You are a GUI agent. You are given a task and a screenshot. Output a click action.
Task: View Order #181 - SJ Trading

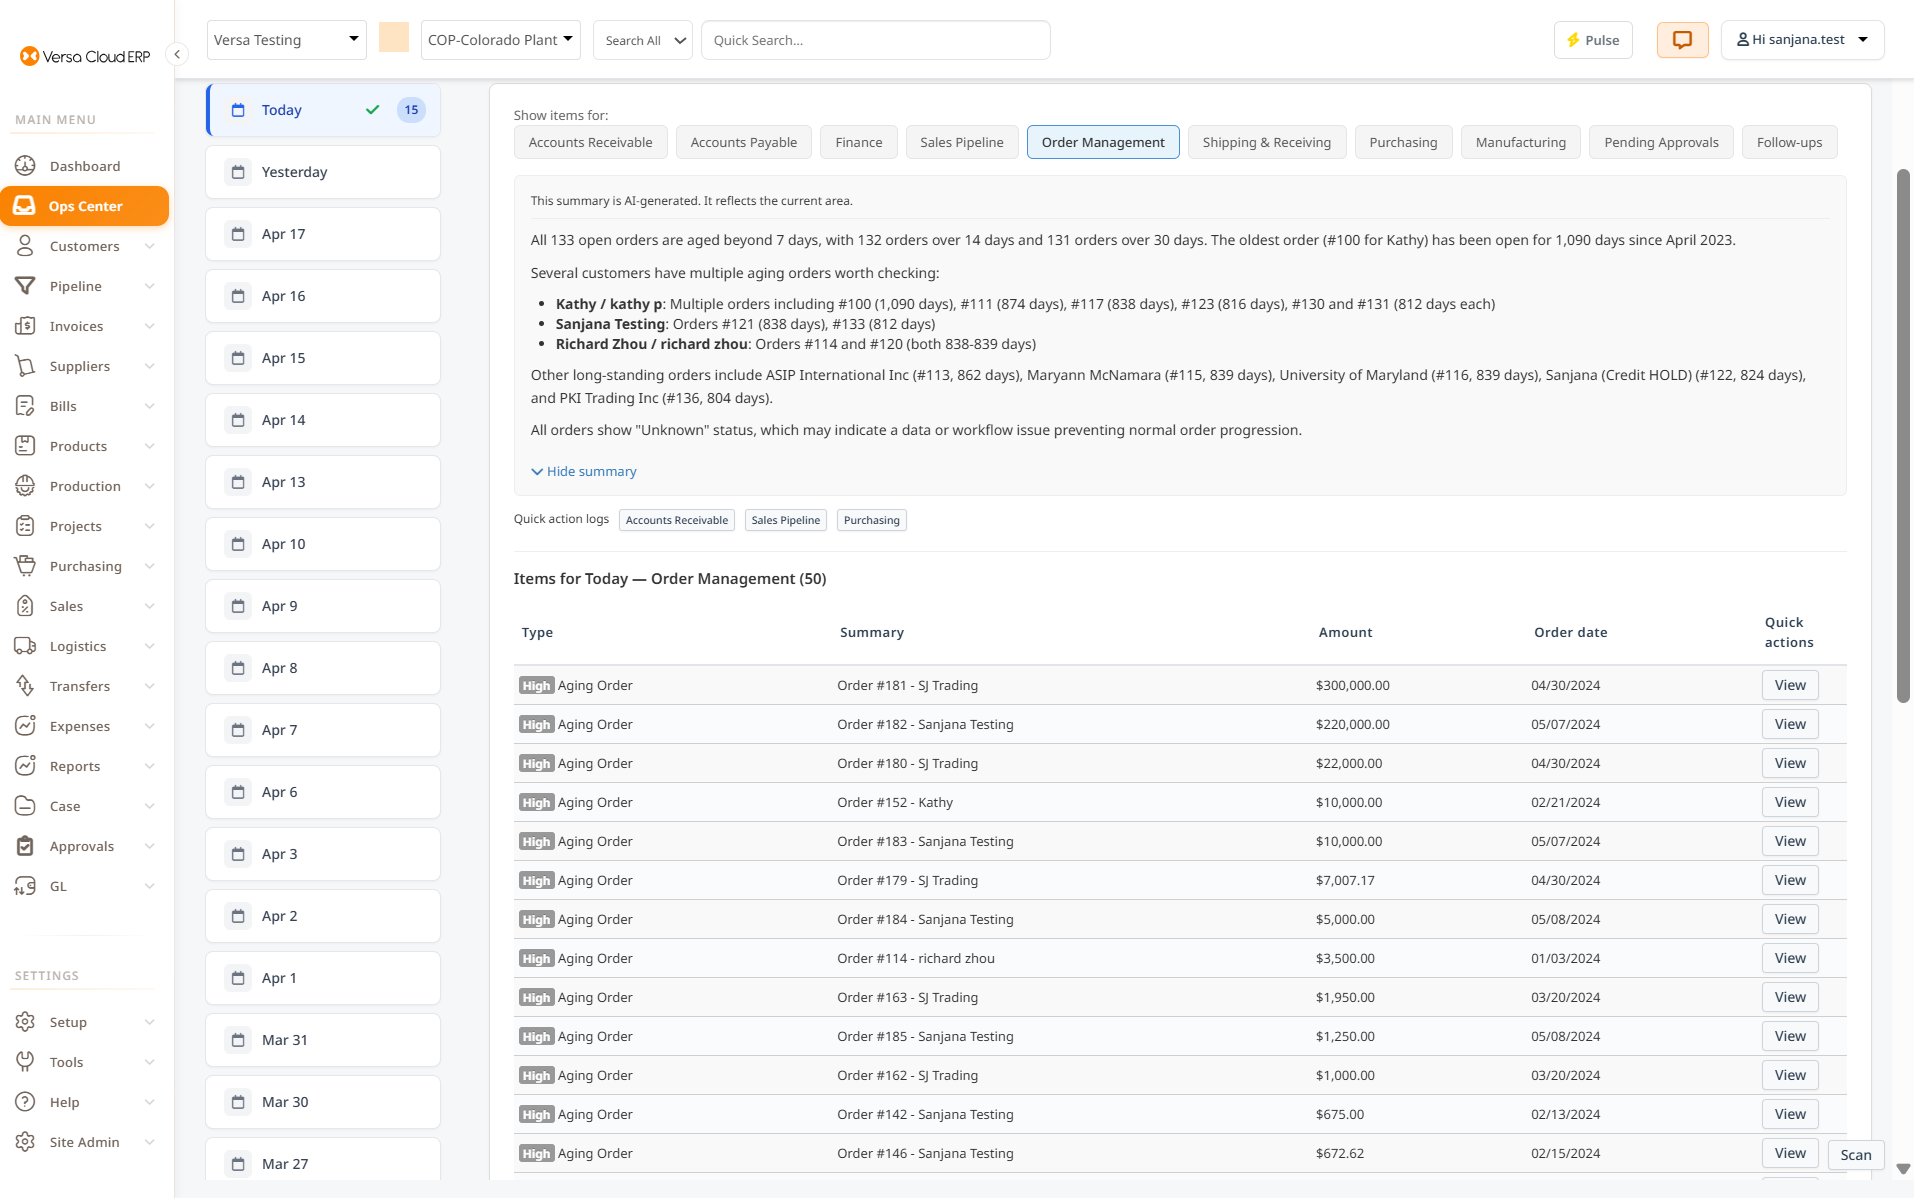[x=1790, y=685]
